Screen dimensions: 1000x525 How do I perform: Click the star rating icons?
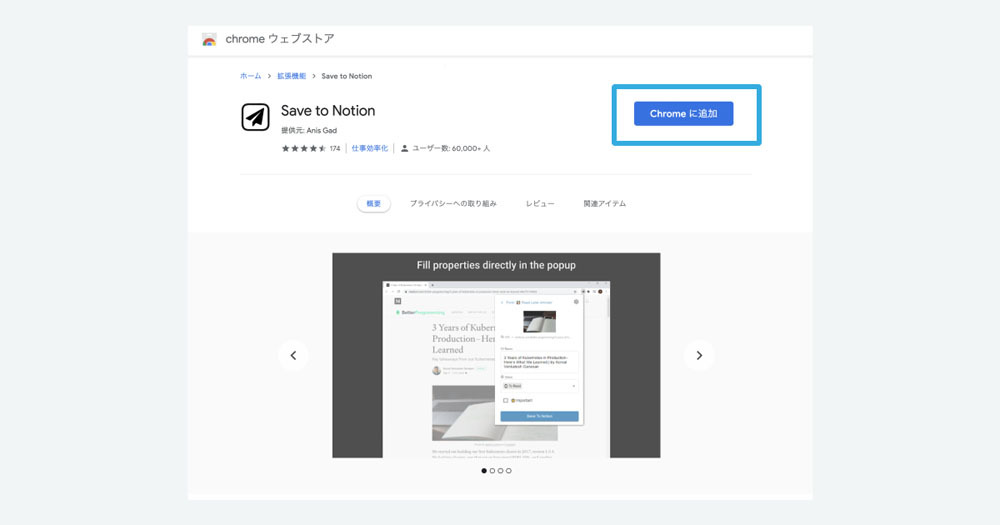(x=304, y=149)
